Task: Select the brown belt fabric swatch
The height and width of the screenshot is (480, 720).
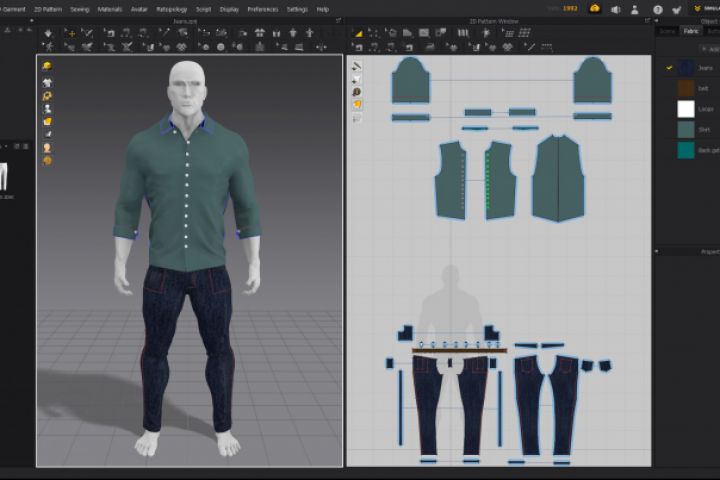Action: click(685, 88)
